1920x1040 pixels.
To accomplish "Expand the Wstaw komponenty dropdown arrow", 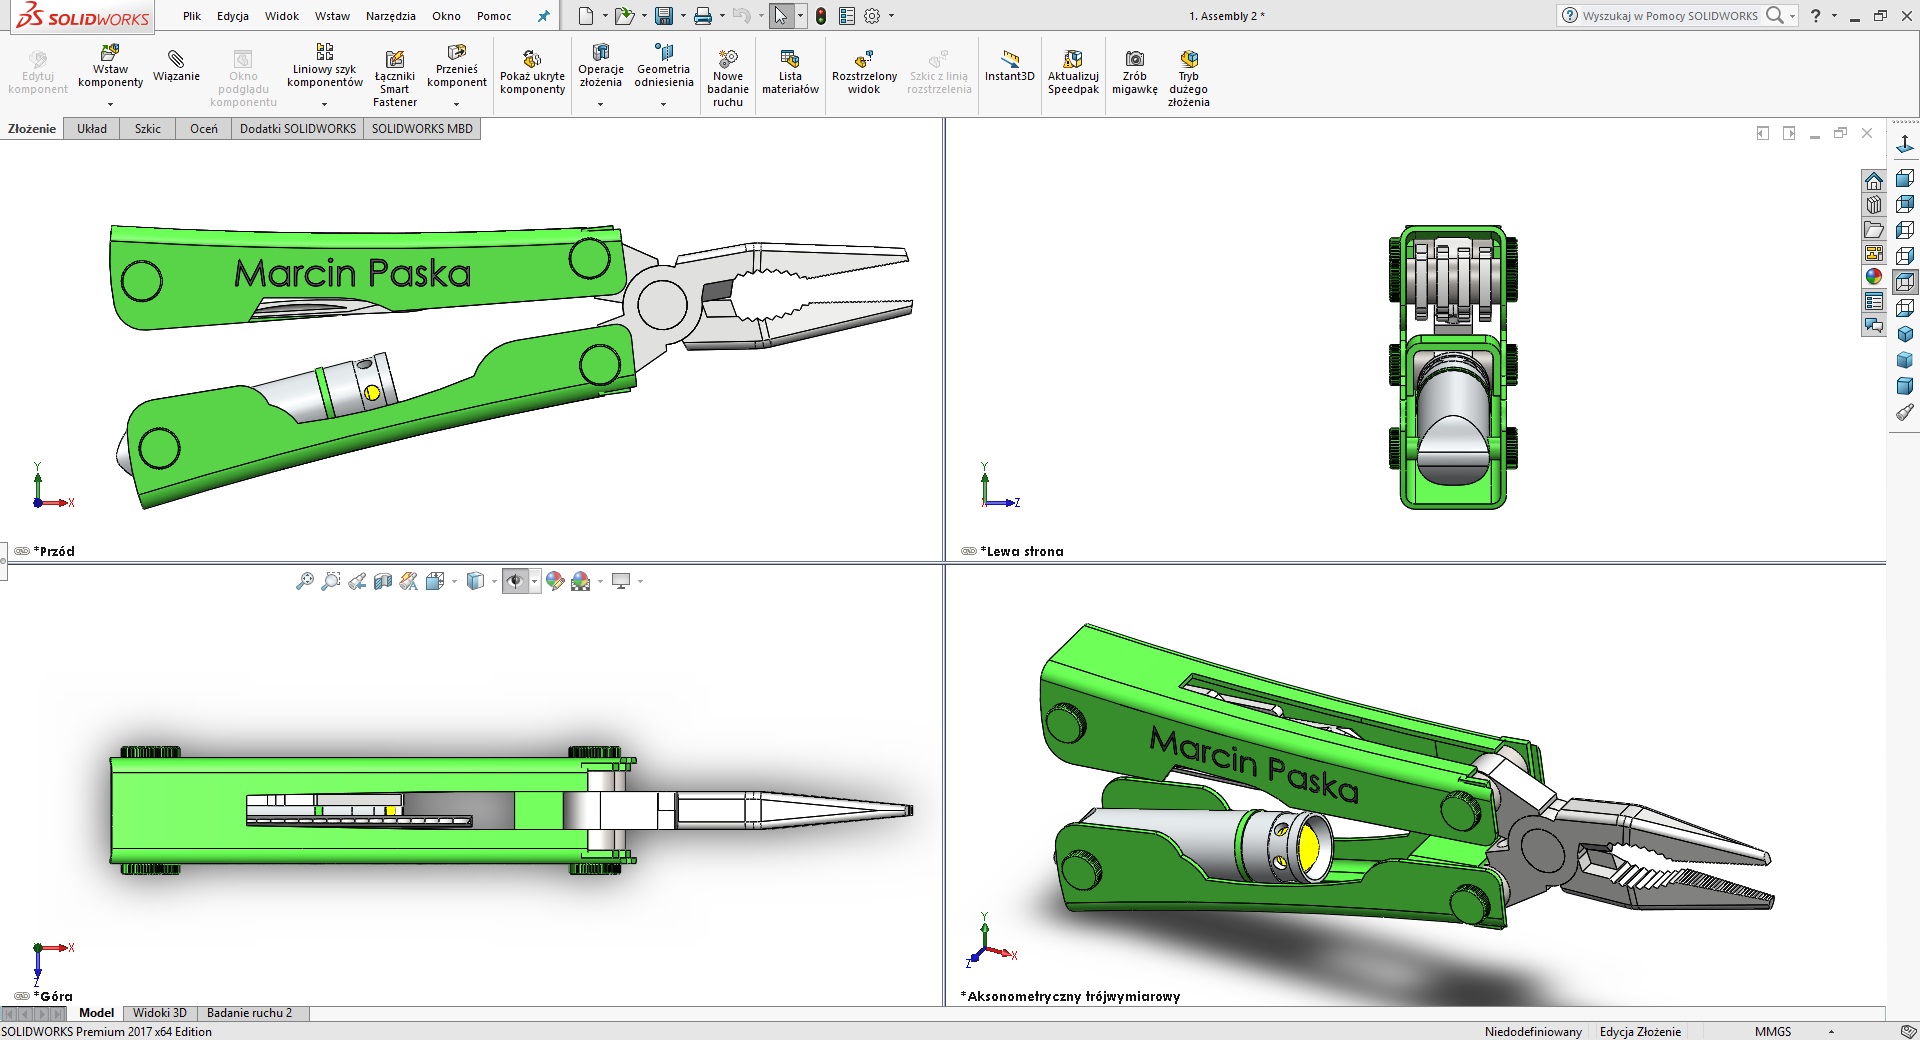I will pos(110,103).
